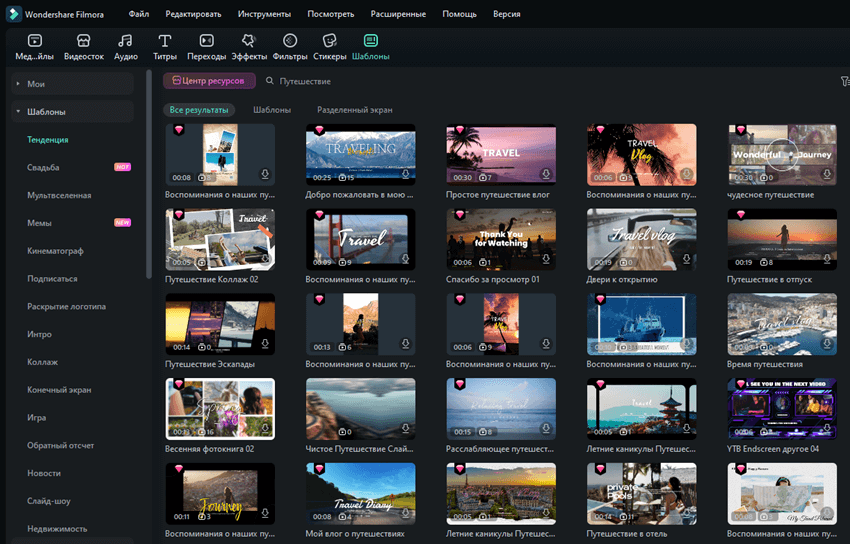The height and width of the screenshot is (544, 850).
Task: Download the Путешествие Коллаж 02 template
Action: coord(265,260)
